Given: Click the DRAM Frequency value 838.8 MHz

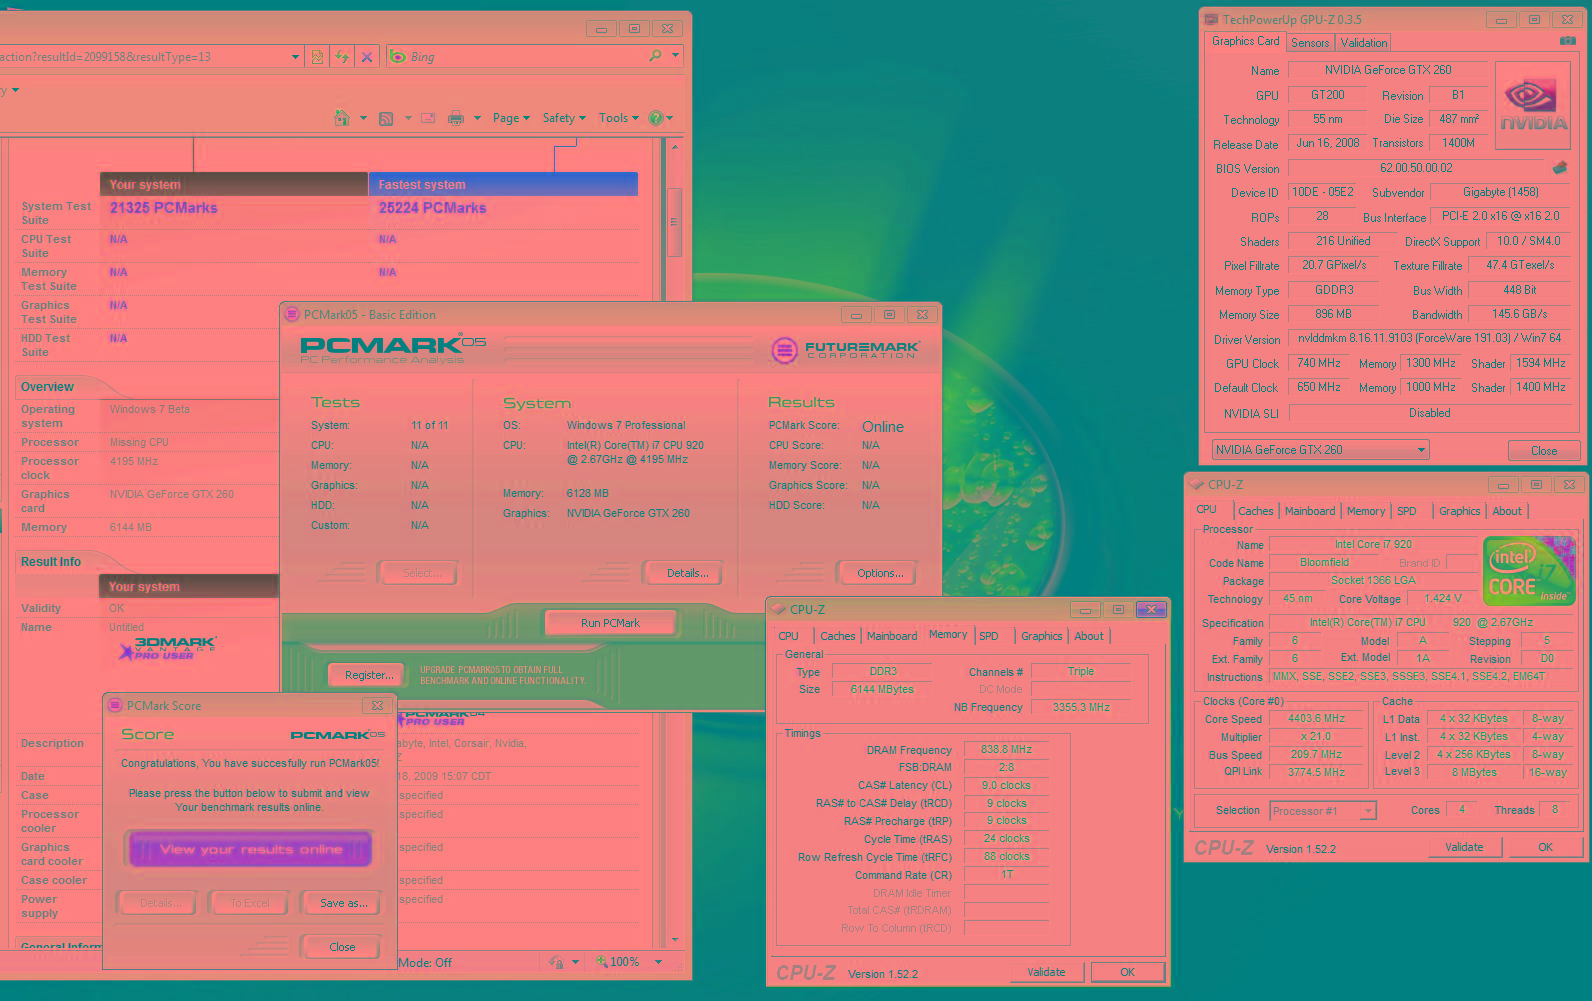Looking at the screenshot, I should [x=1006, y=750].
